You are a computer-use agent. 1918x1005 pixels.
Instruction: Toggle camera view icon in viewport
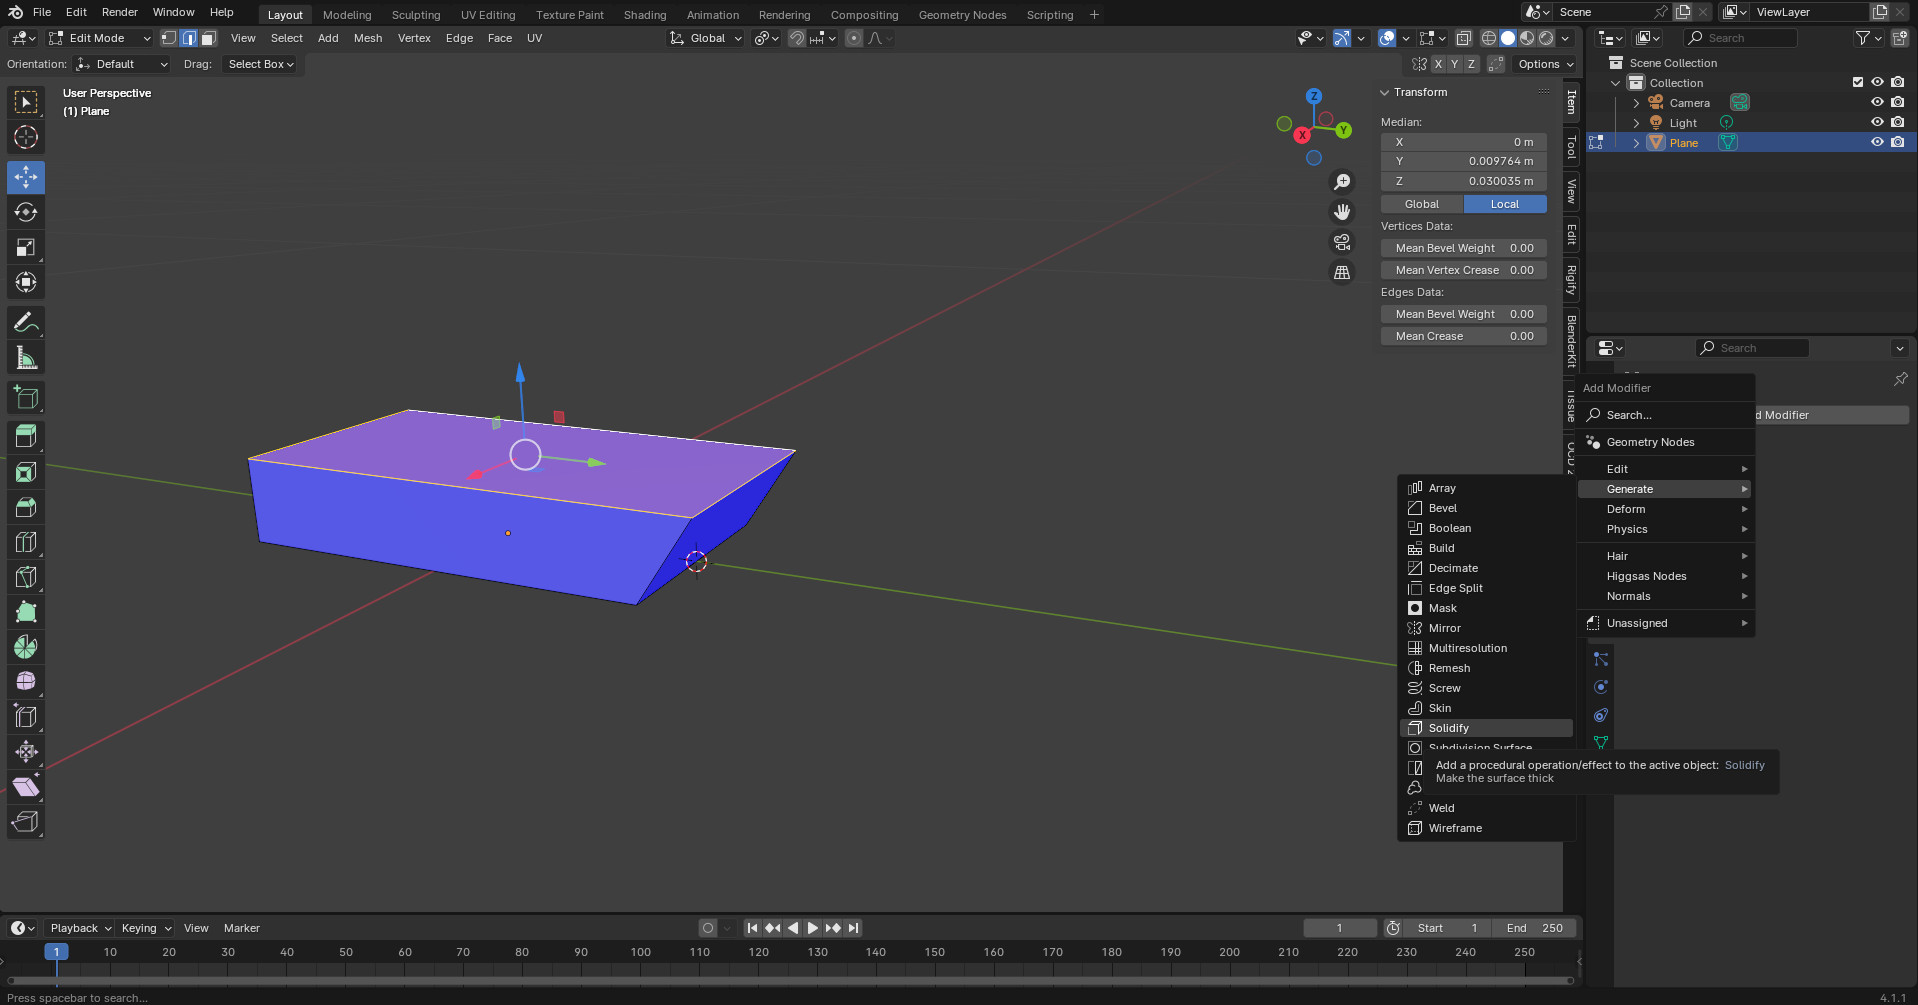[1342, 242]
